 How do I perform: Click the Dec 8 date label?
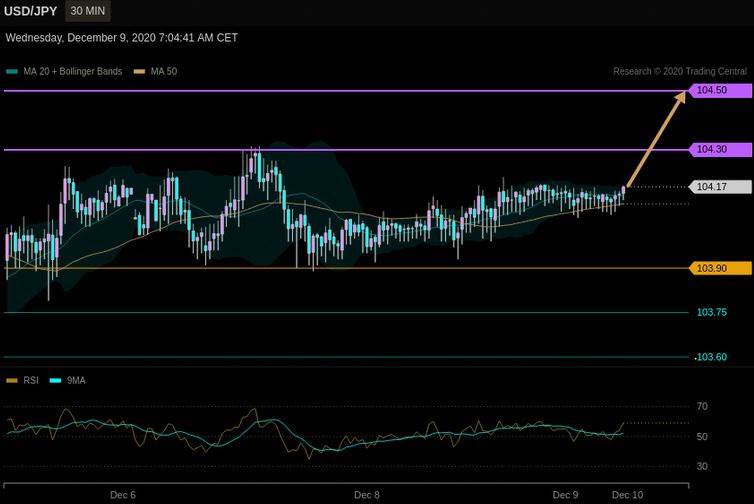click(x=367, y=495)
